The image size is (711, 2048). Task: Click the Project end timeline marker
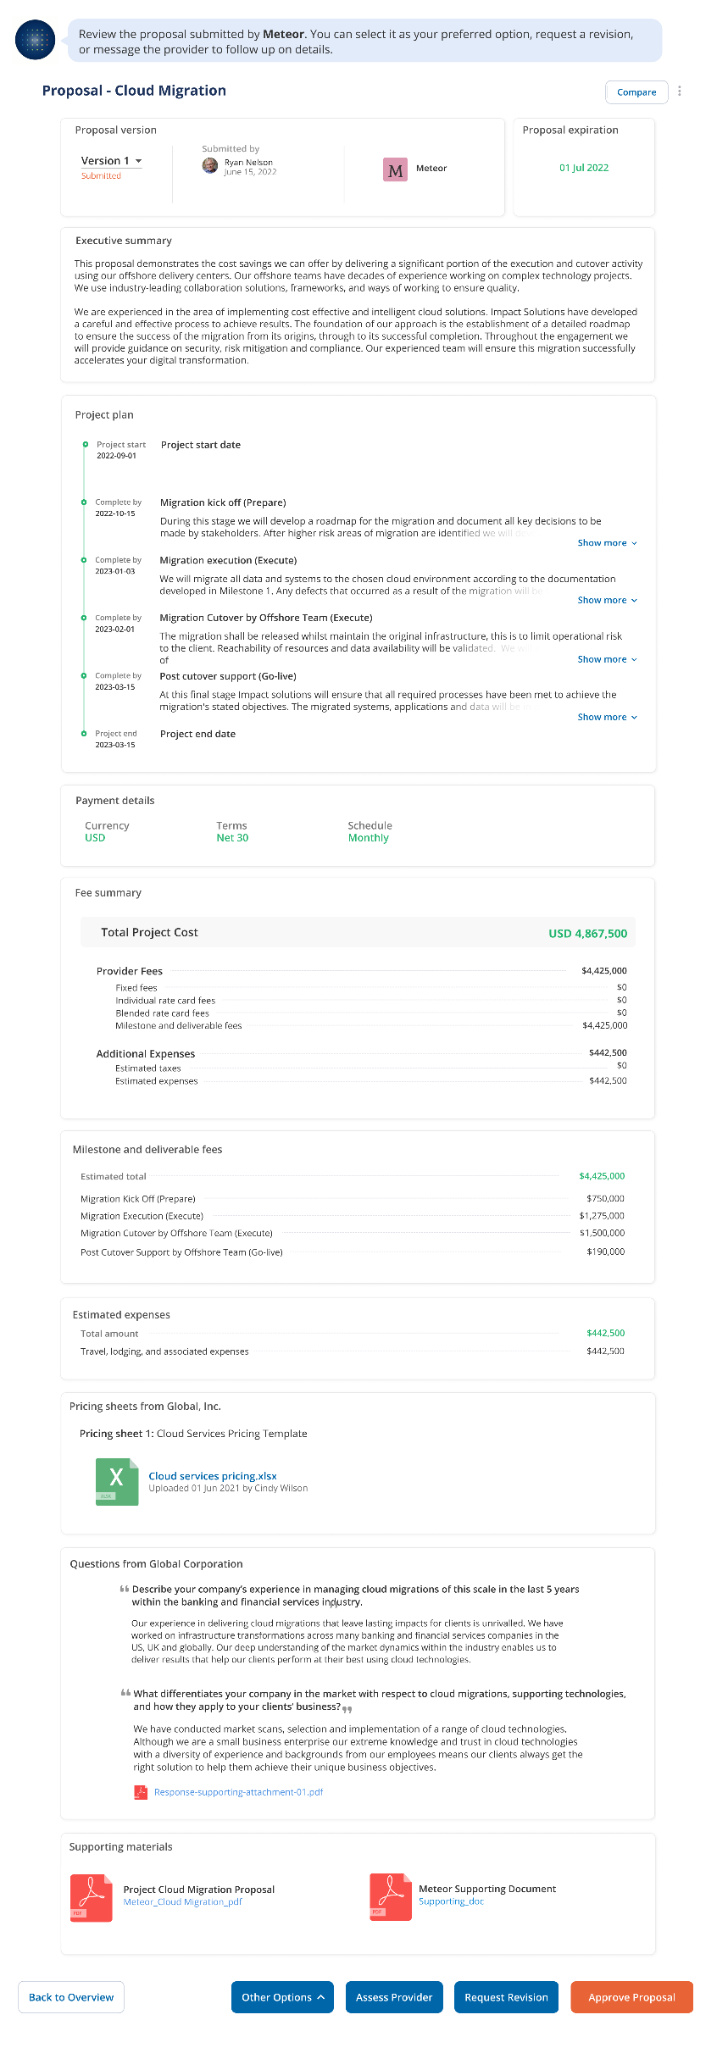[85, 734]
